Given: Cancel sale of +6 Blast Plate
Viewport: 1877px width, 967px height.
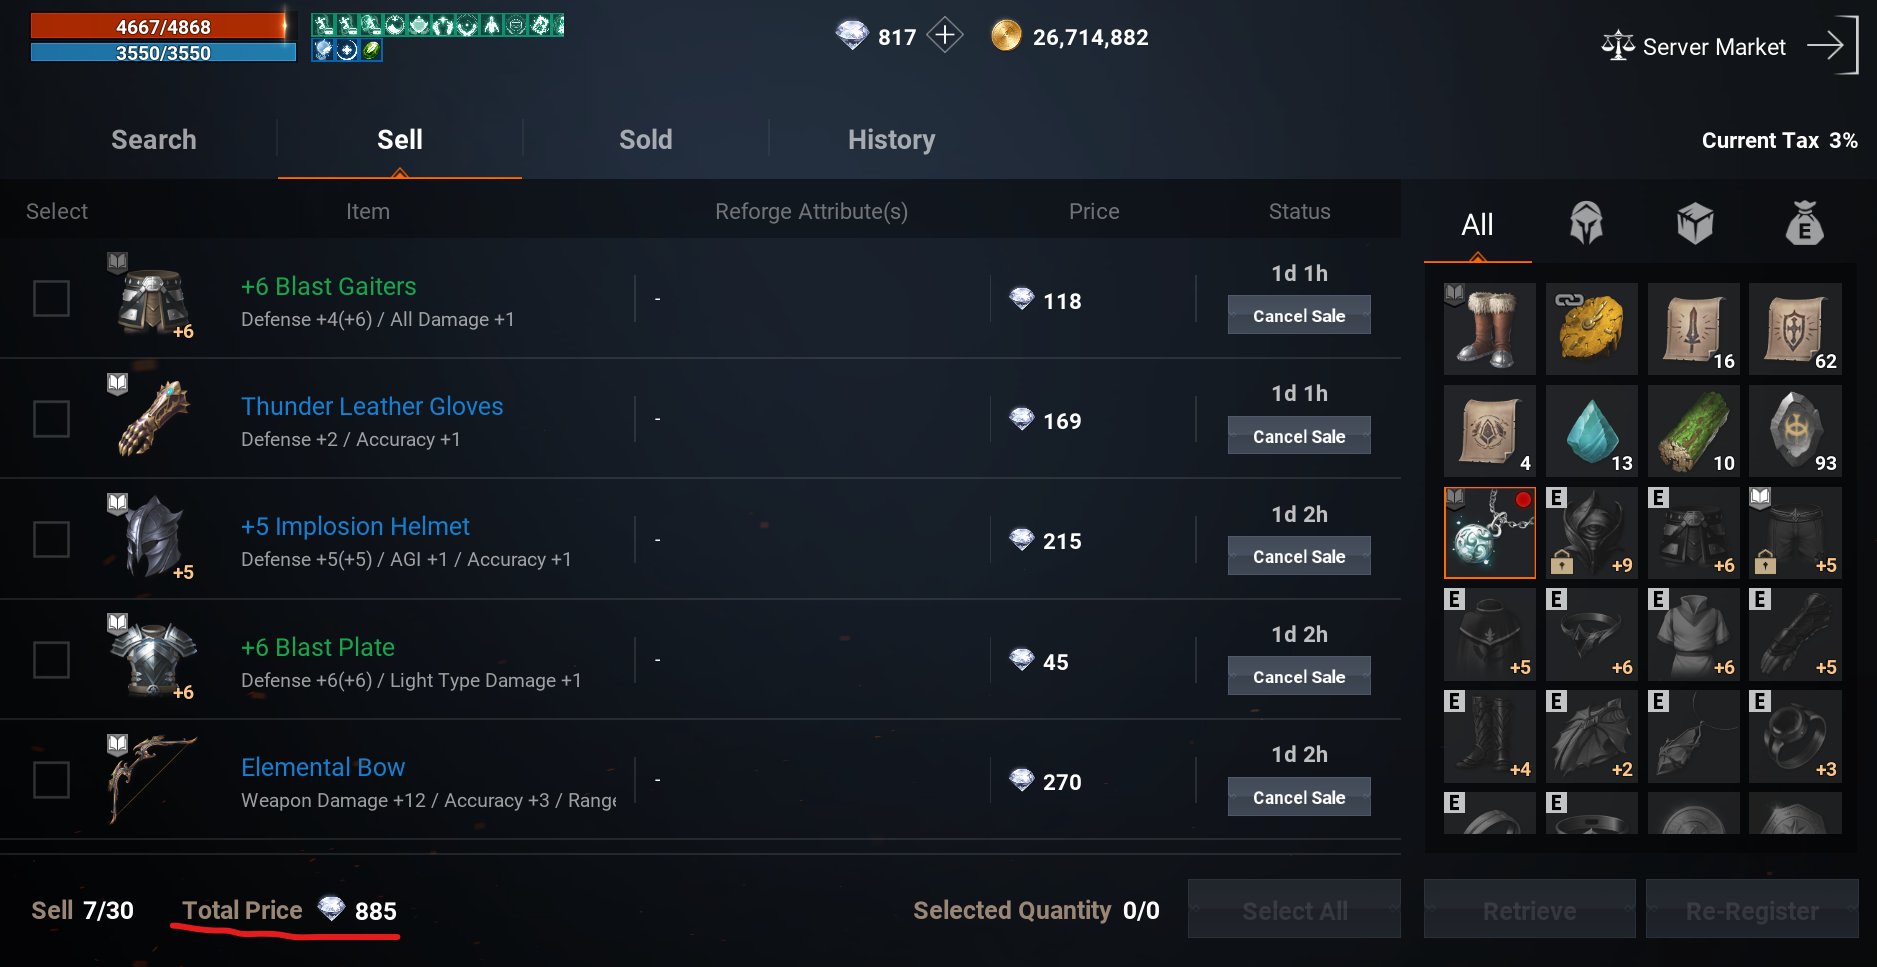Looking at the screenshot, I should click(1299, 676).
